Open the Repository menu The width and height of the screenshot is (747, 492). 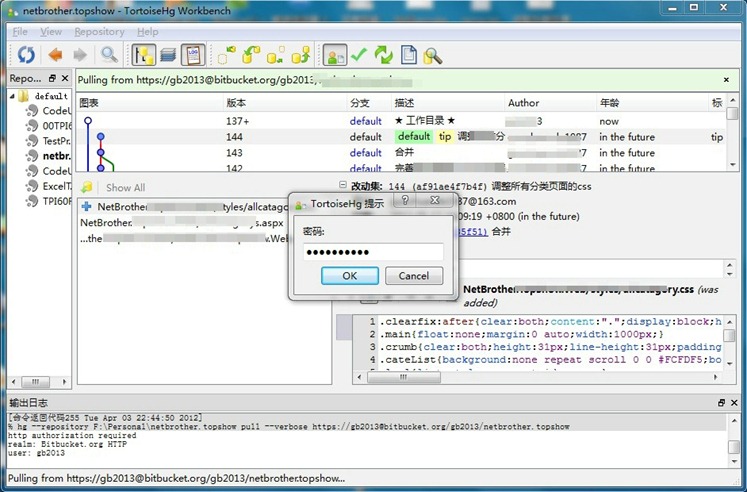(x=99, y=31)
